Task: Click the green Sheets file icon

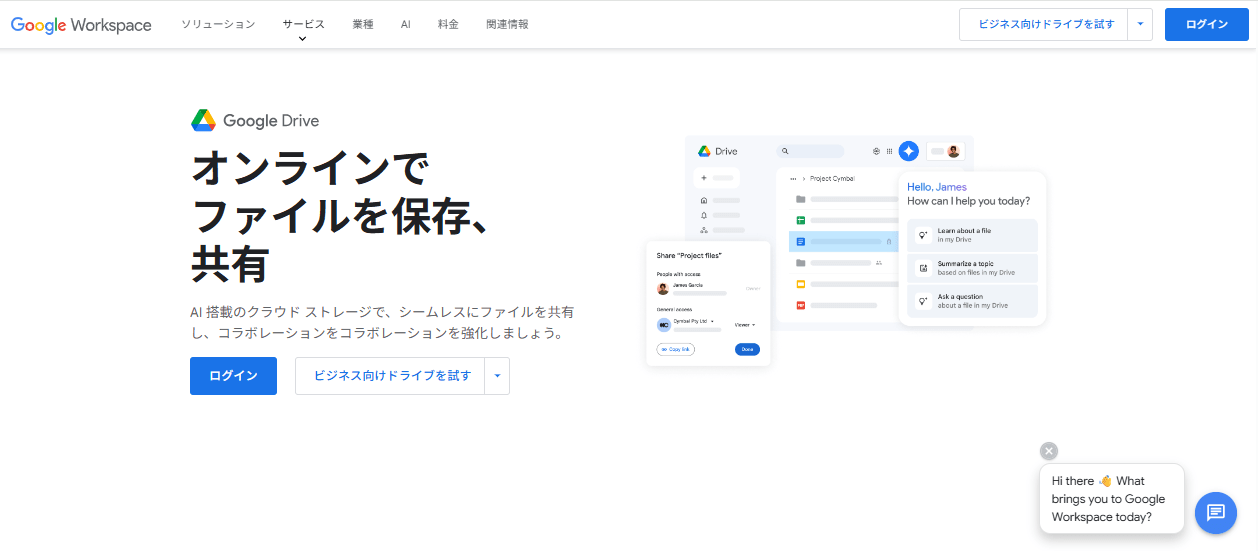Action: click(800, 220)
